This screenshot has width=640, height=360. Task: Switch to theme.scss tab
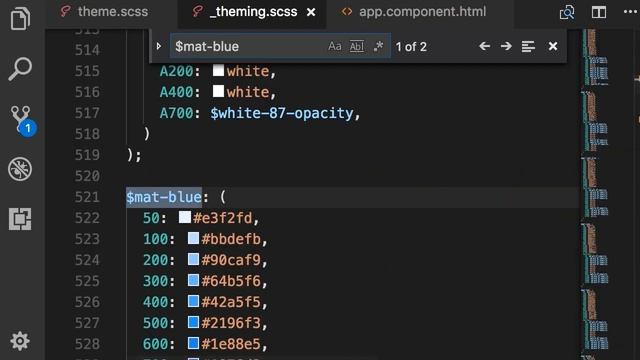104,11
